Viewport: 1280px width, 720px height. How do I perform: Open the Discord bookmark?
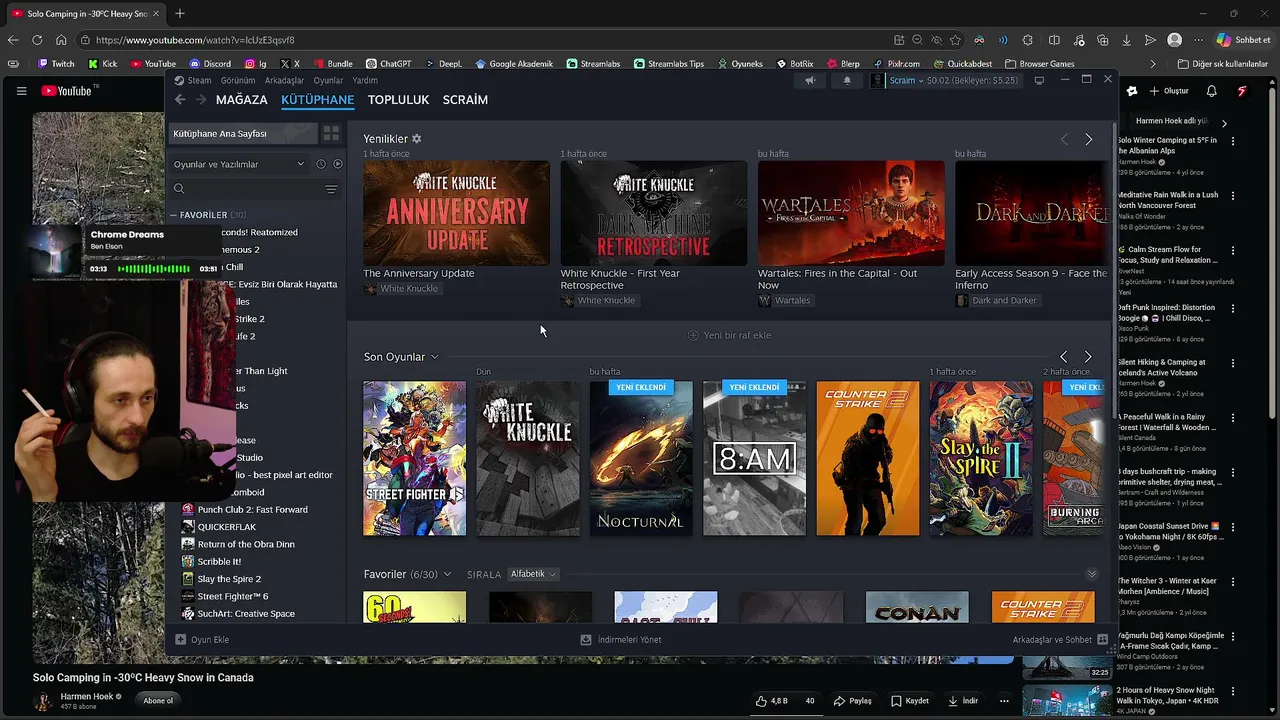pos(209,64)
